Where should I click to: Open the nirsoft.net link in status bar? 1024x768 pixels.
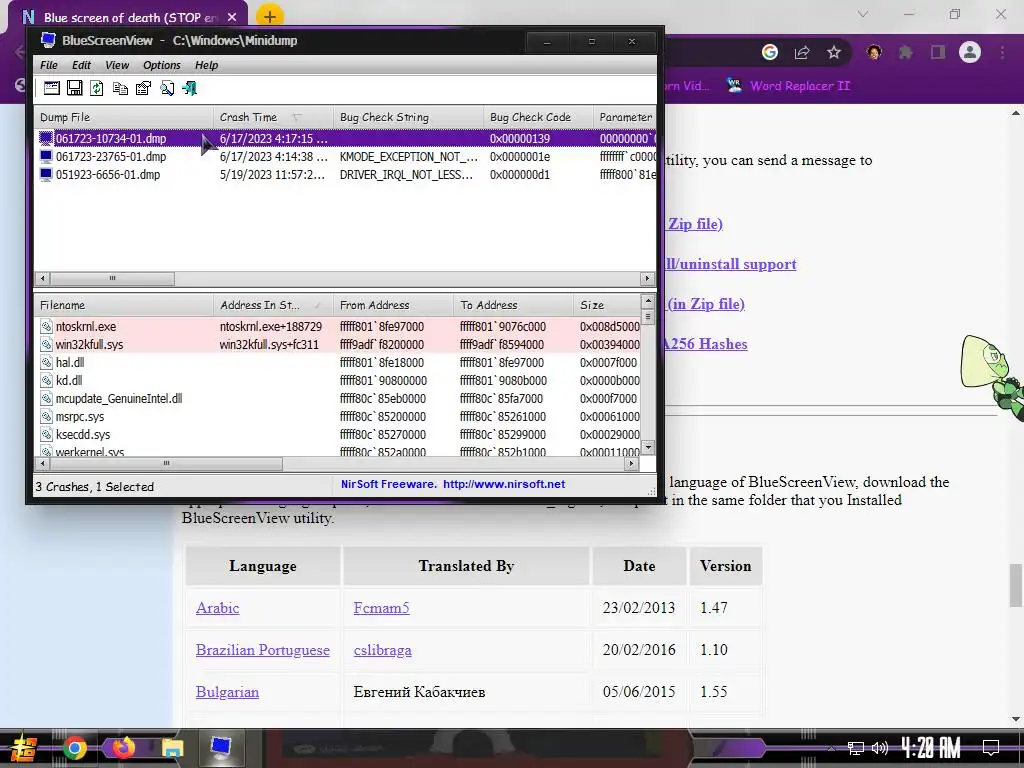point(504,485)
